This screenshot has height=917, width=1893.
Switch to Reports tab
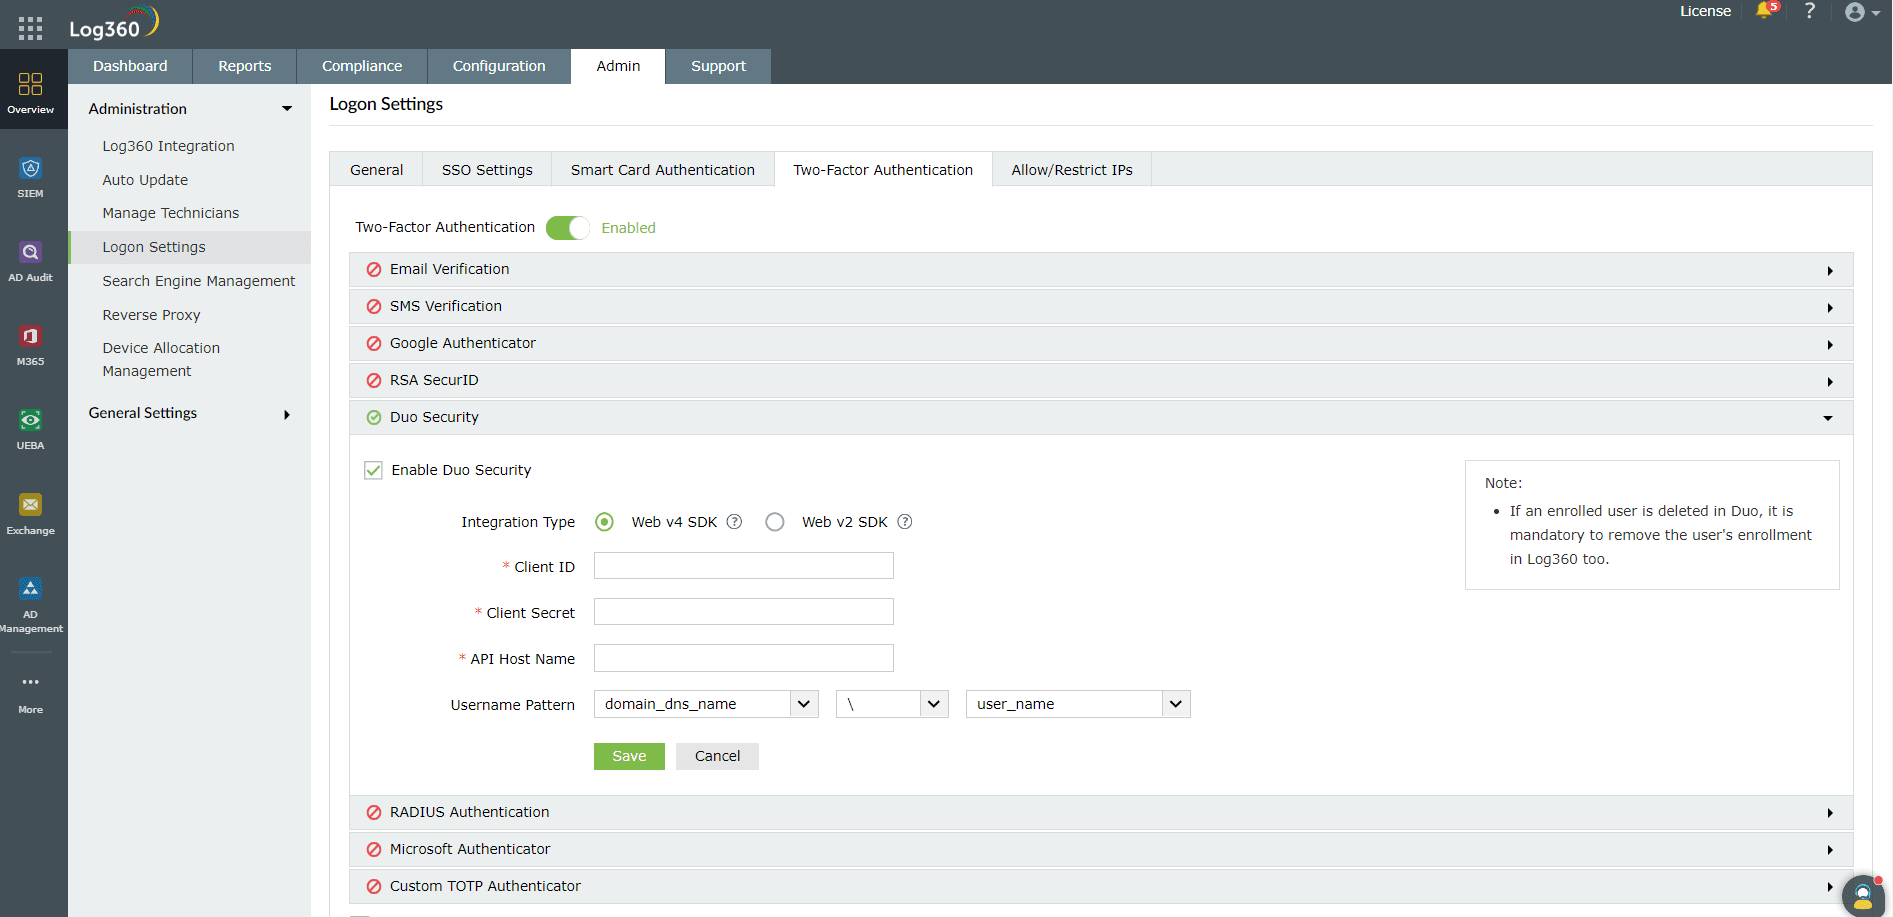point(245,66)
